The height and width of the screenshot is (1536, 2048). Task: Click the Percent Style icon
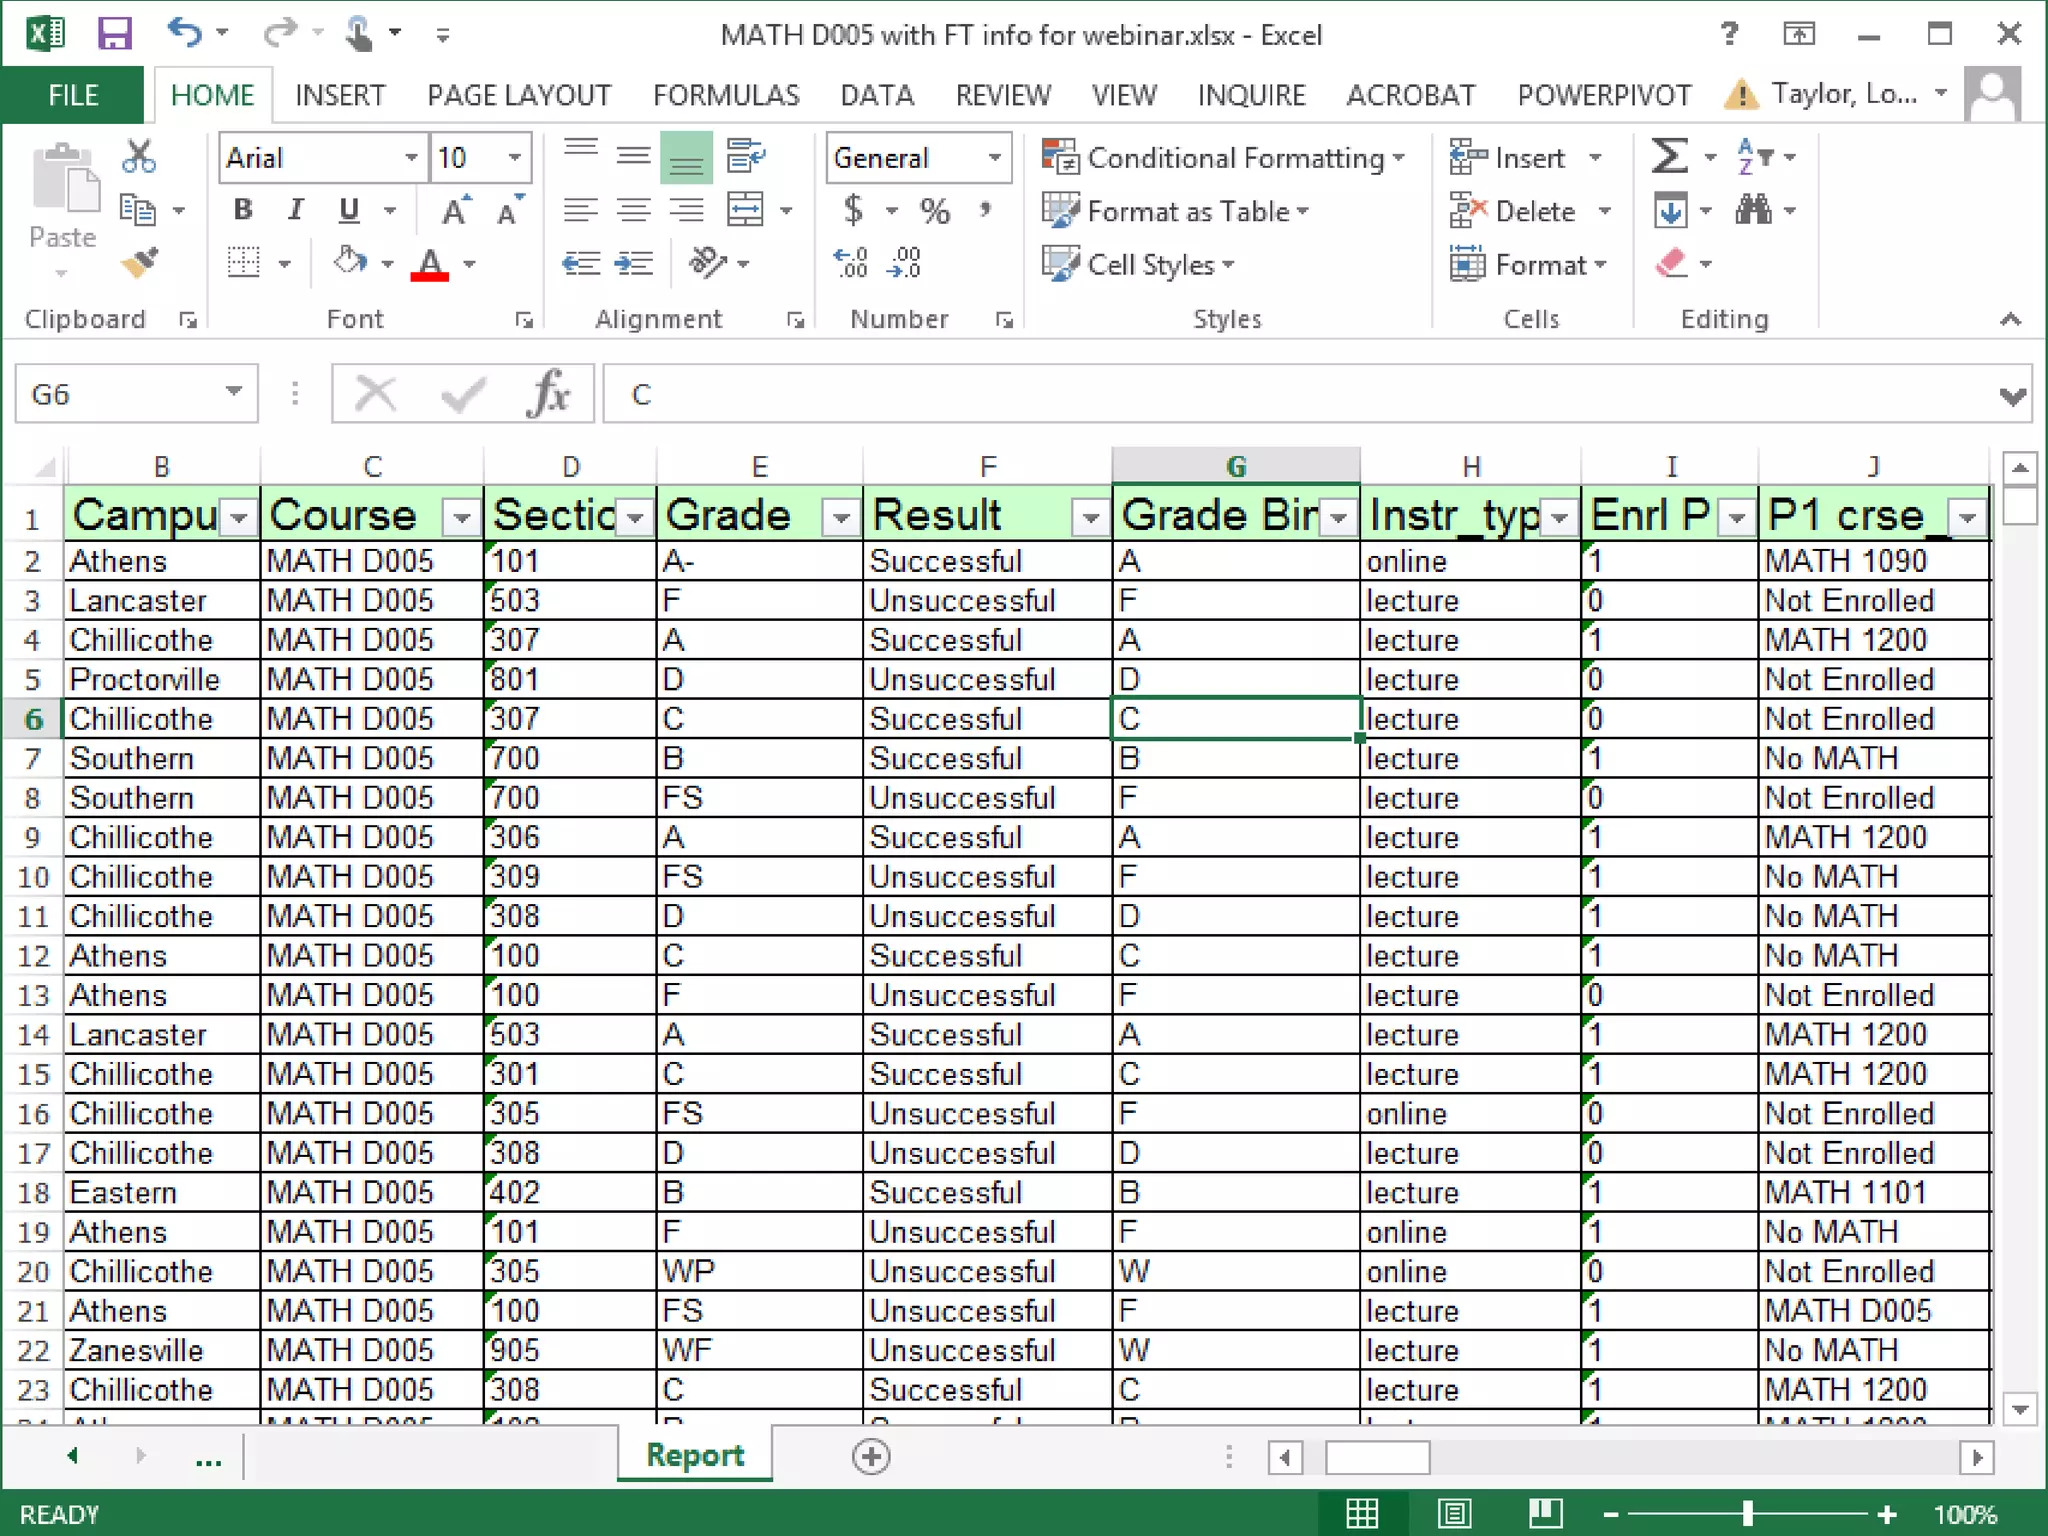(934, 211)
